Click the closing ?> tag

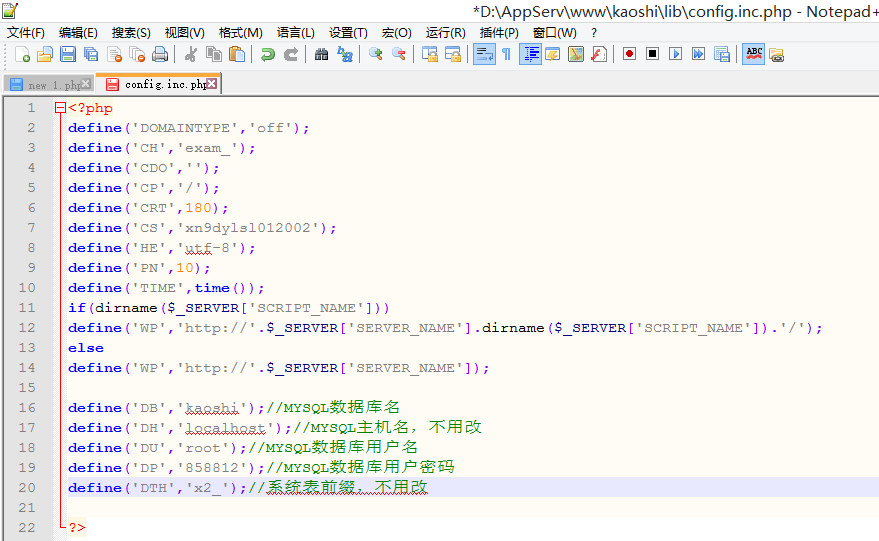pos(77,528)
